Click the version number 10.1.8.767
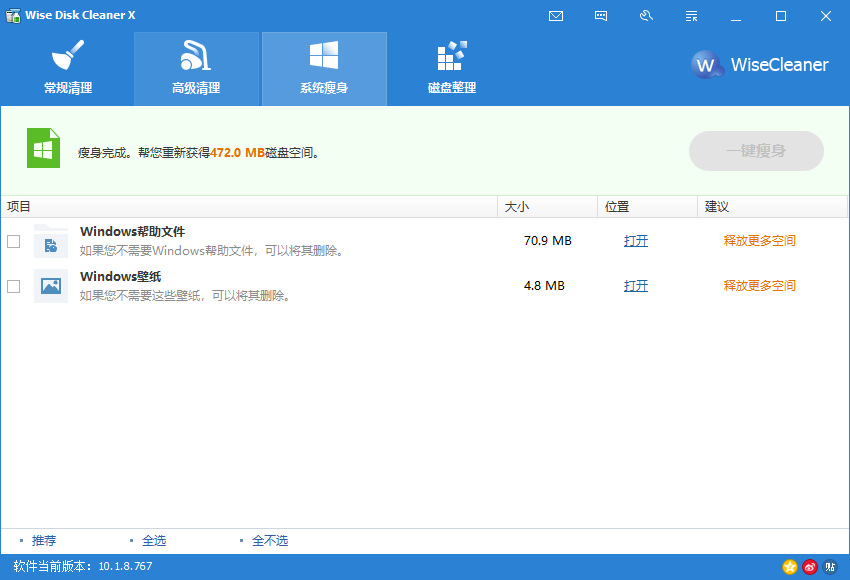 125,566
